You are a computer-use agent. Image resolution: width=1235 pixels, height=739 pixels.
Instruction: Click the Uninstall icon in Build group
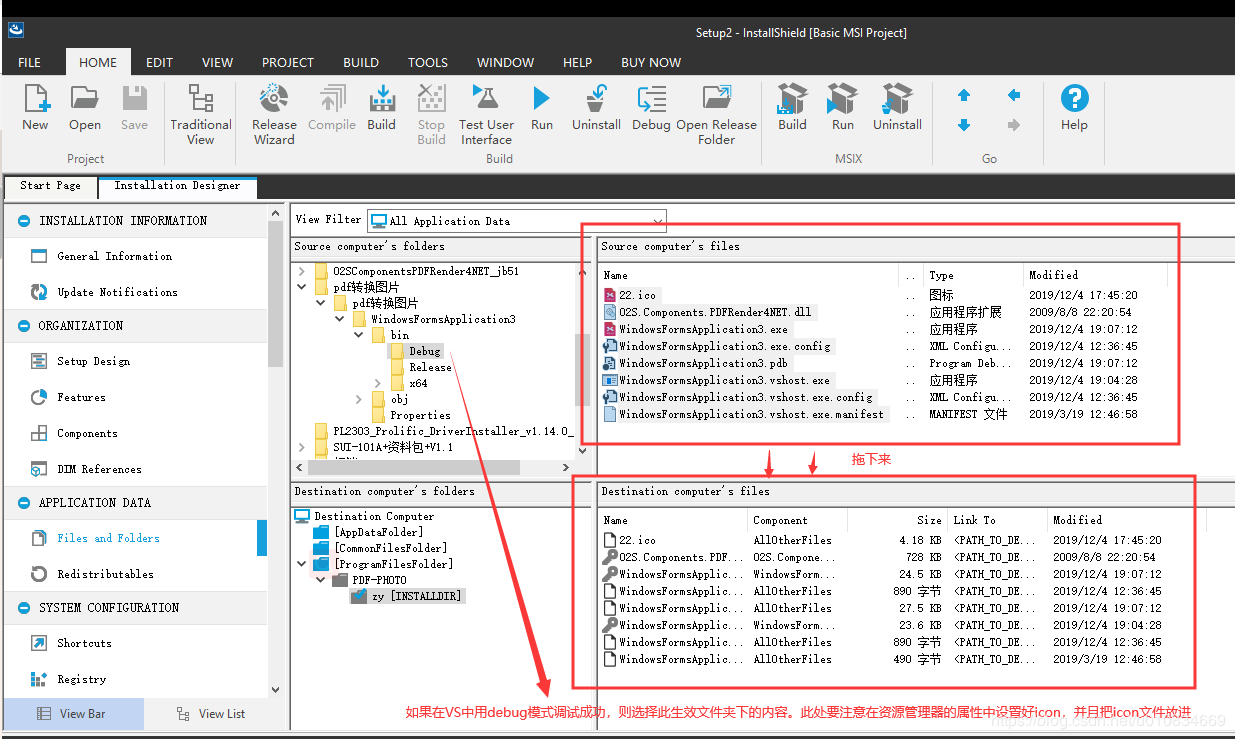[x=596, y=100]
